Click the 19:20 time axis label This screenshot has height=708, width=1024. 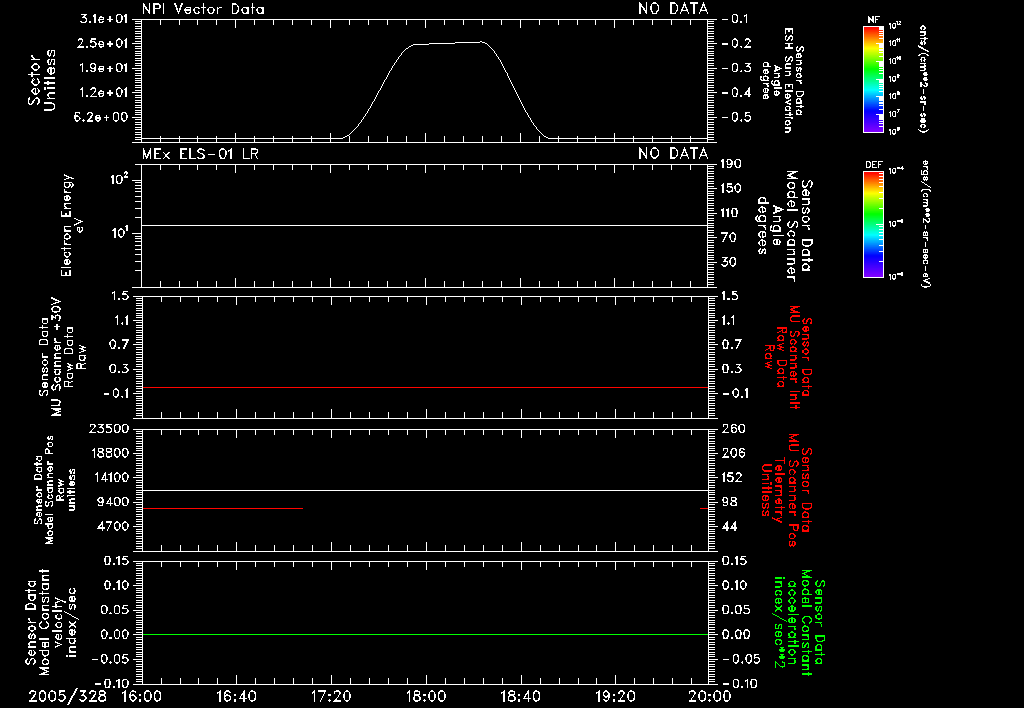point(615,696)
